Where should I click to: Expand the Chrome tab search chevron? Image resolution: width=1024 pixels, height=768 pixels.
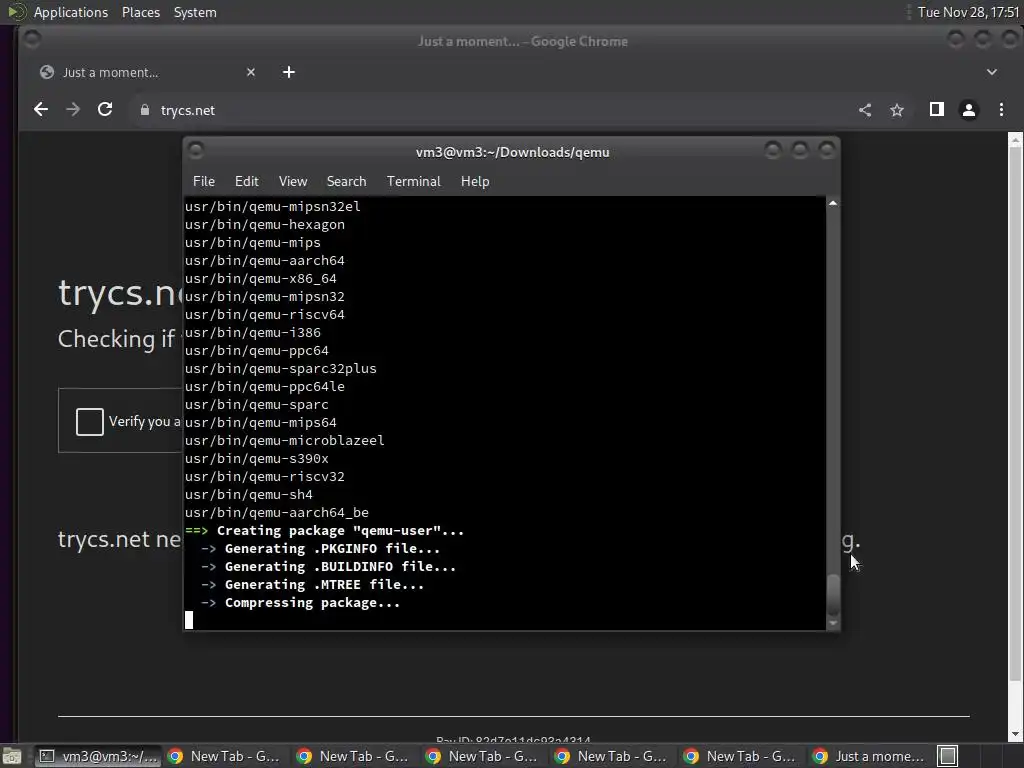pos(991,72)
